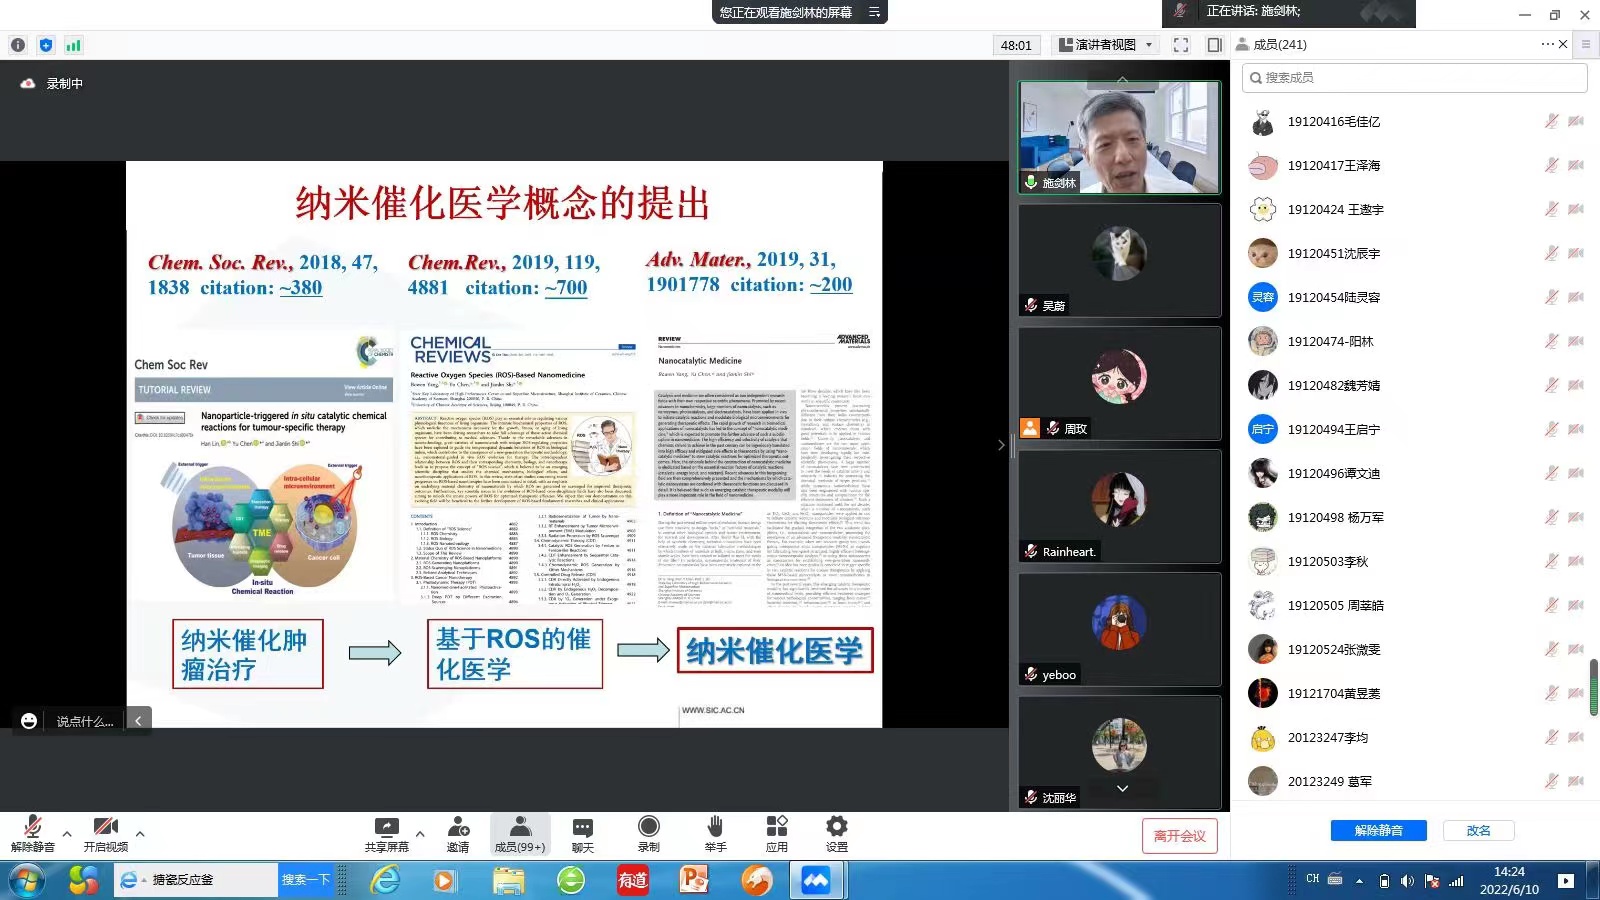The image size is (1600, 900).
Task: Click the Search Members (搜索成员) field
Action: (x=1414, y=78)
